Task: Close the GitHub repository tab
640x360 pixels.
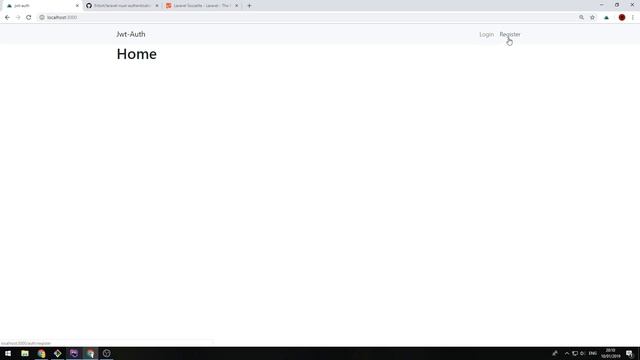Action: pos(157,6)
